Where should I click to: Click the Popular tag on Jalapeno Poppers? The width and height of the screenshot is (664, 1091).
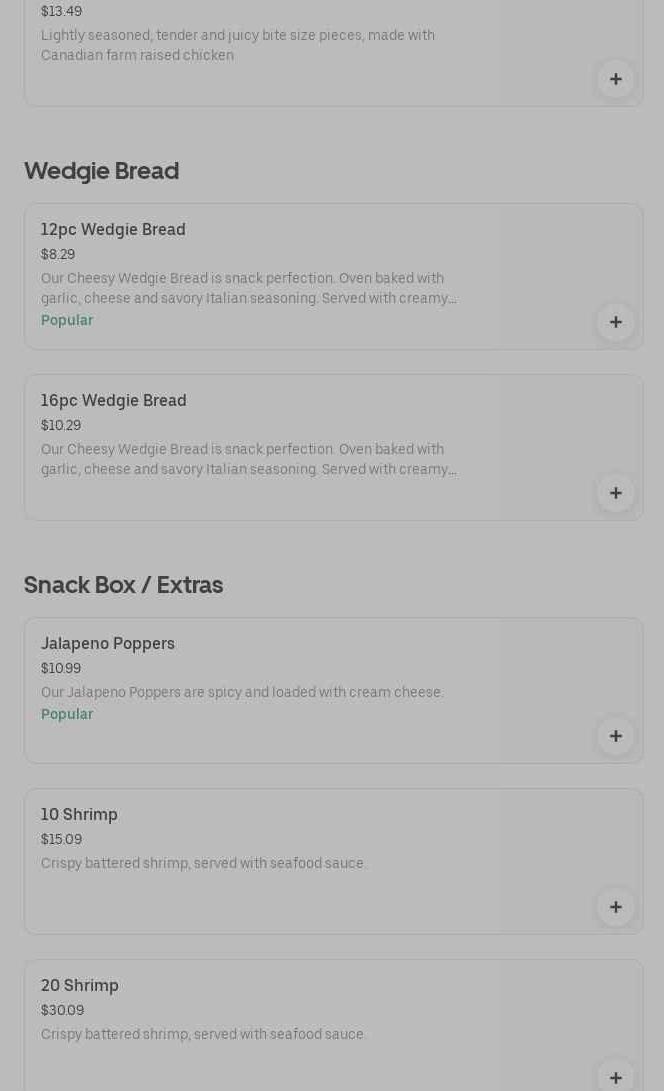(x=67, y=715)
